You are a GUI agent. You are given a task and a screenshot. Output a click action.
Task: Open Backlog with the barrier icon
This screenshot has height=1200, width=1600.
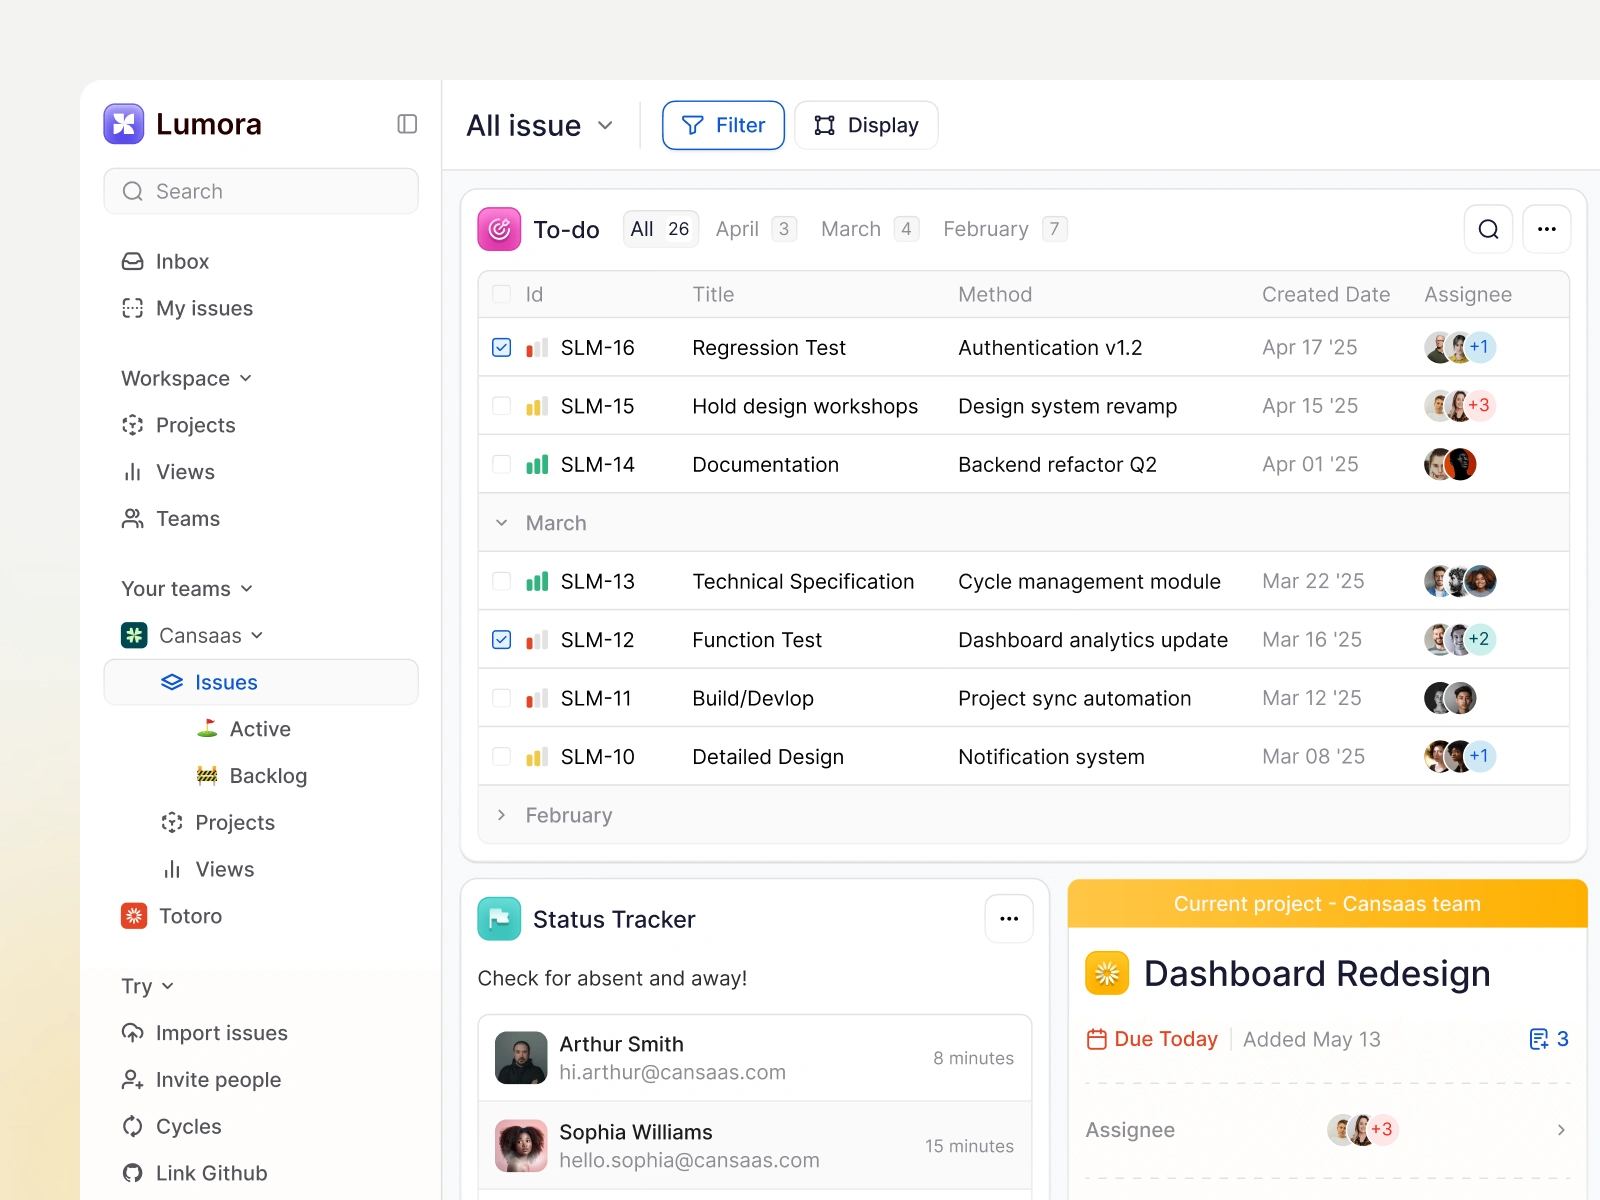252,776
